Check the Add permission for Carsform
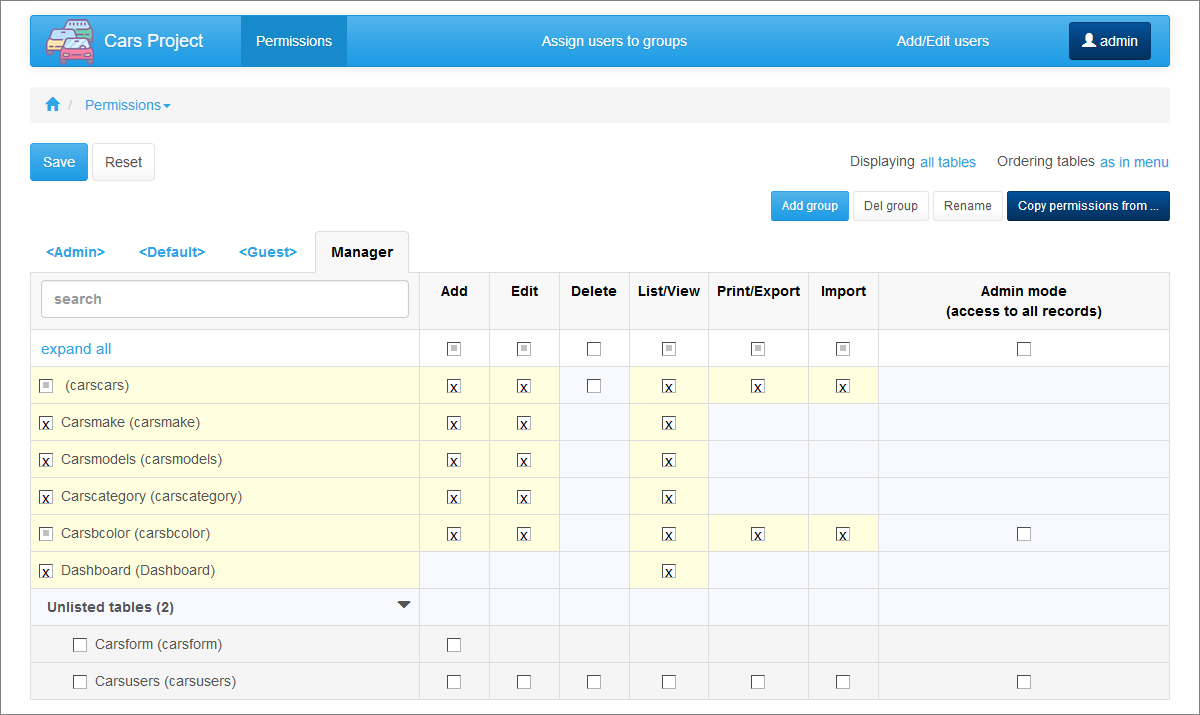Screen dimensions: 1200x715 click(453, 644)
